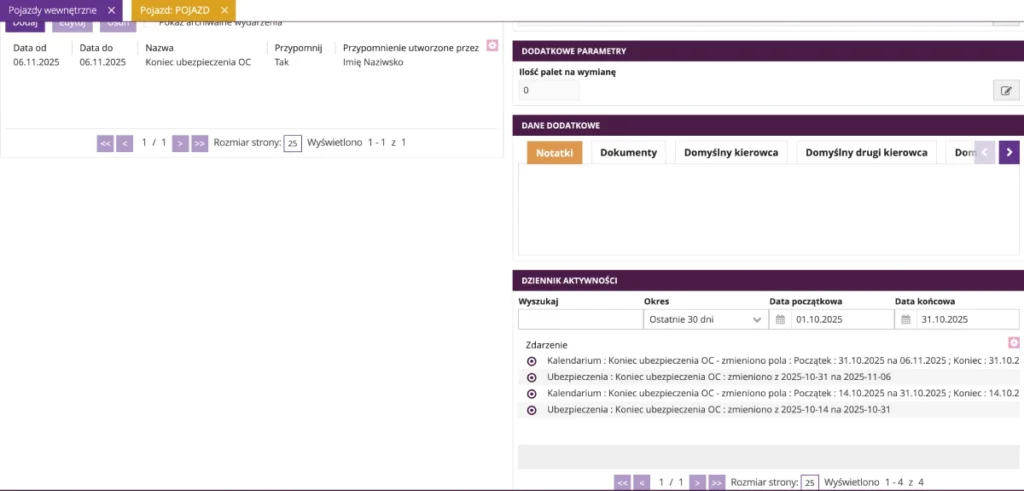Image resolution: width=1024 pixels, height=491 pixels.
Task: Go to first page of reminders table
Action: (x=105, y=143)
